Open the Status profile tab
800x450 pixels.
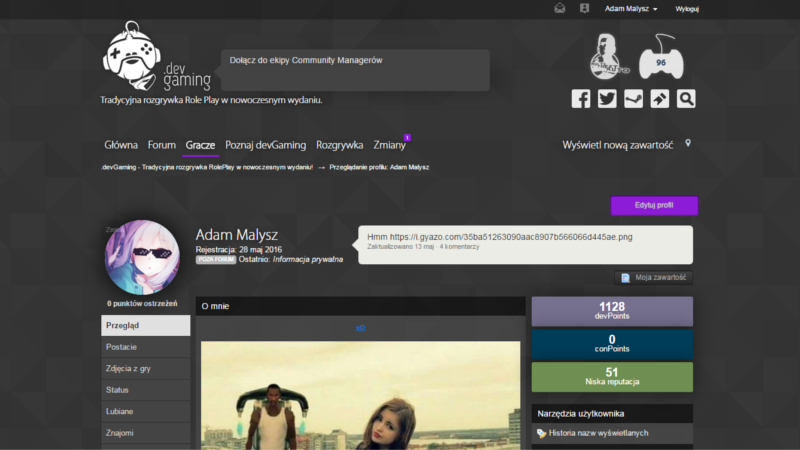145,390
